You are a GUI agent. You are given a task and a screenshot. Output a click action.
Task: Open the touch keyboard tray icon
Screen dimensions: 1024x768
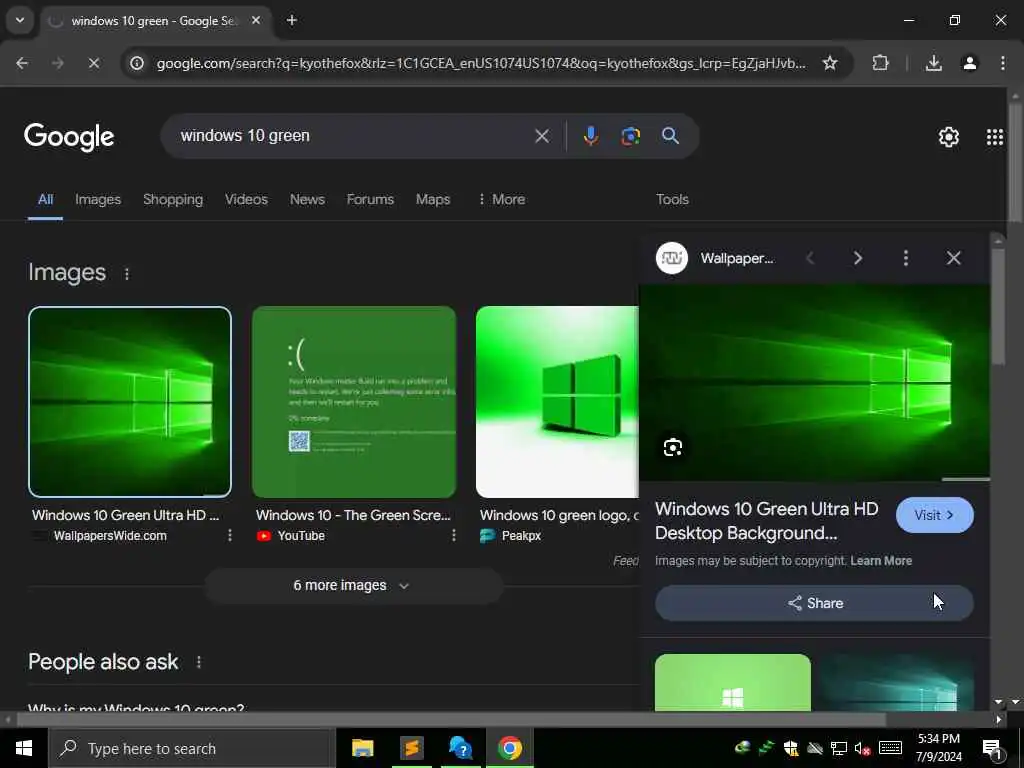point(890,748)
